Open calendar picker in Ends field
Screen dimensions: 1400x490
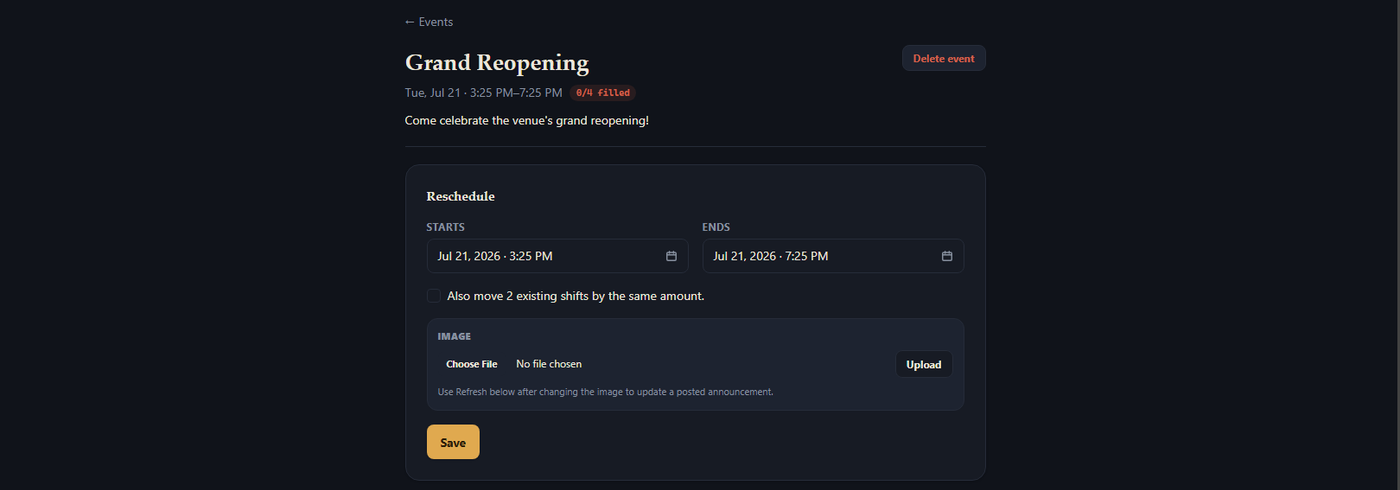pos(947,256)
